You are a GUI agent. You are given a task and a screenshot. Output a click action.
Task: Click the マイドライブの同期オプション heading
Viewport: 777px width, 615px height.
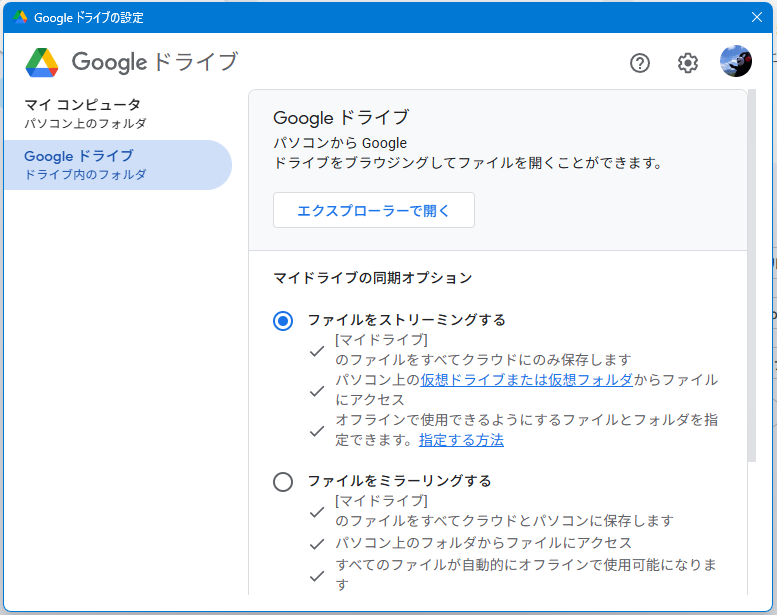pyautogui.click(x=373, y=278)
